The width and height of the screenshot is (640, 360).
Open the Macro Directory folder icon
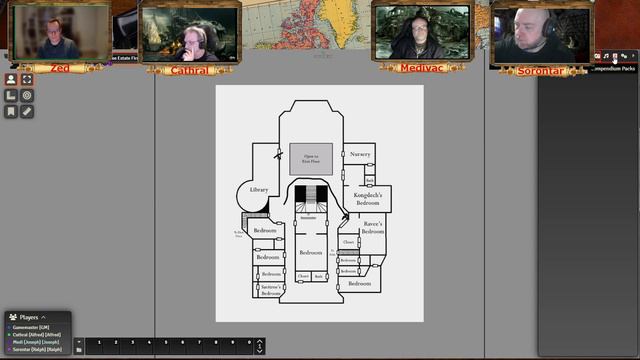pos(79,350)
